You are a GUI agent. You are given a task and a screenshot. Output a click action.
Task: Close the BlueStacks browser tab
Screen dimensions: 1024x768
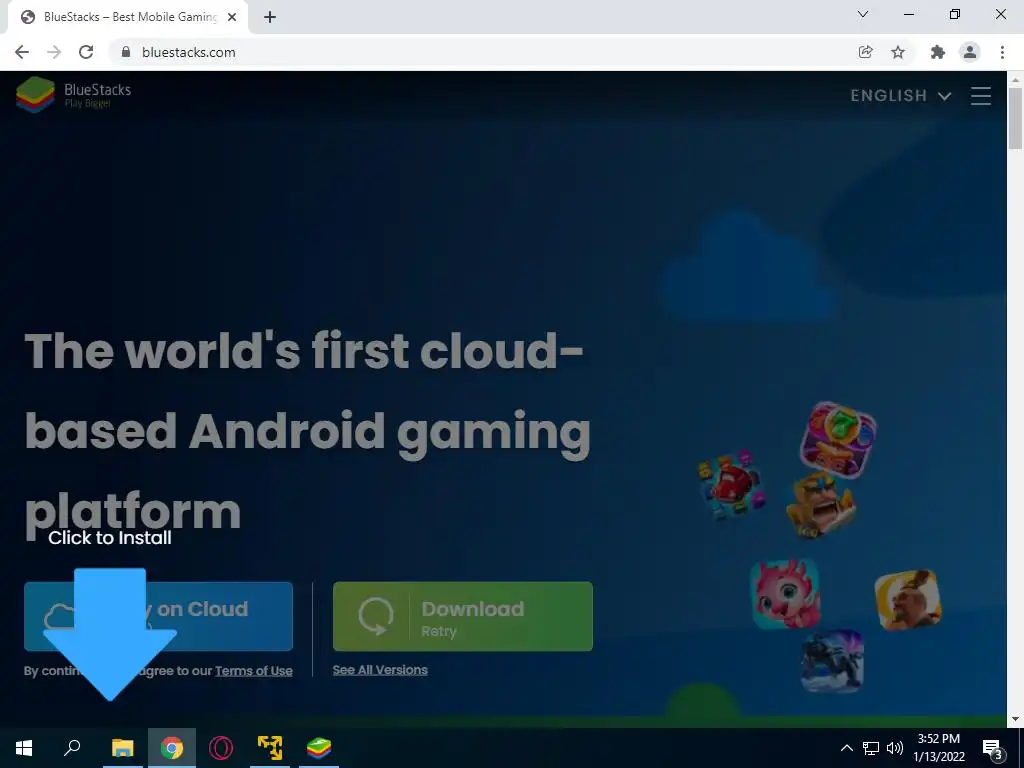point(232,17)
